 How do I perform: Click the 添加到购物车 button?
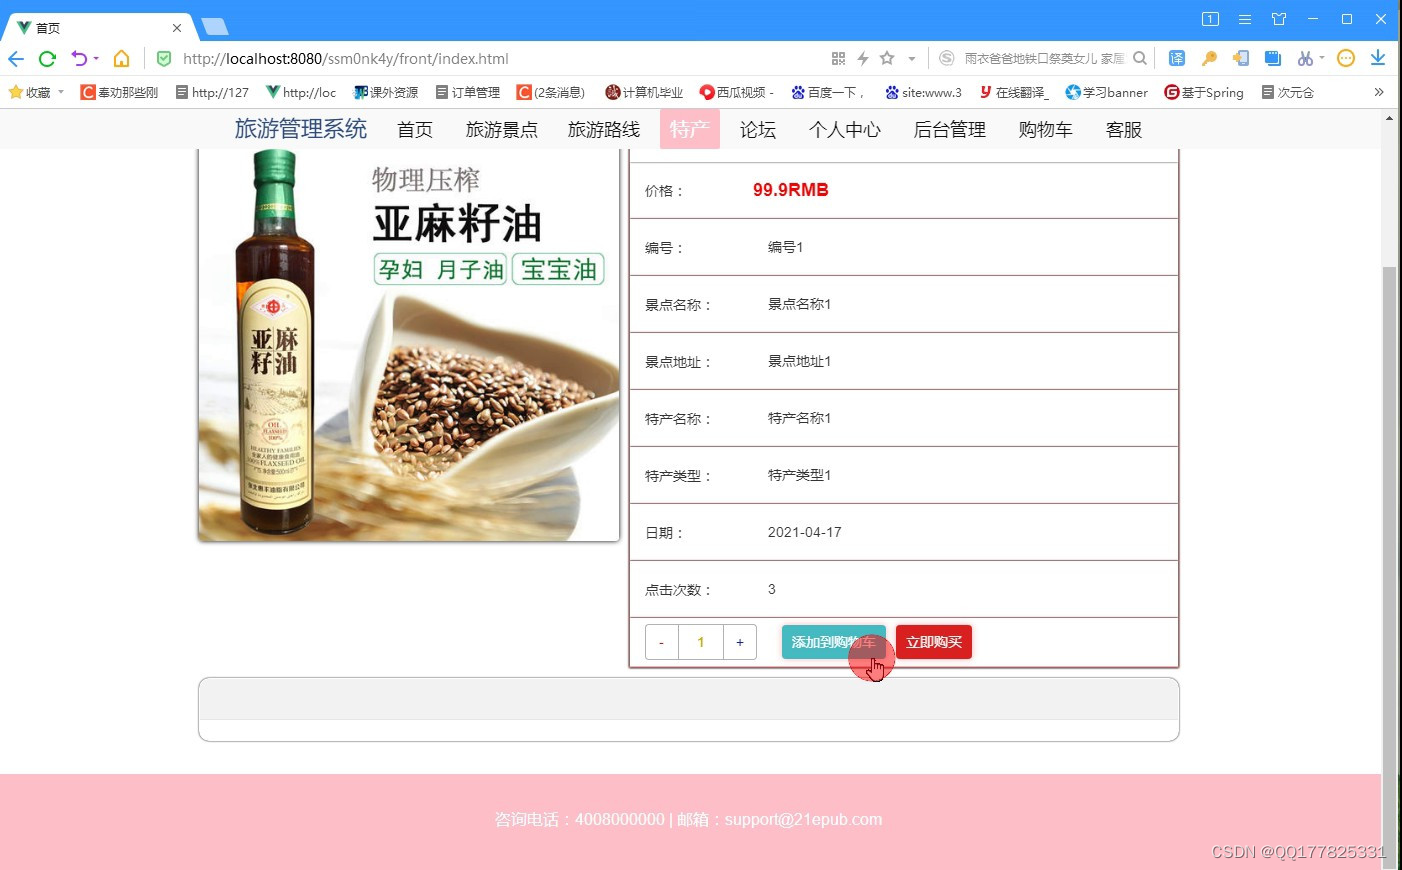coord(834,642)
